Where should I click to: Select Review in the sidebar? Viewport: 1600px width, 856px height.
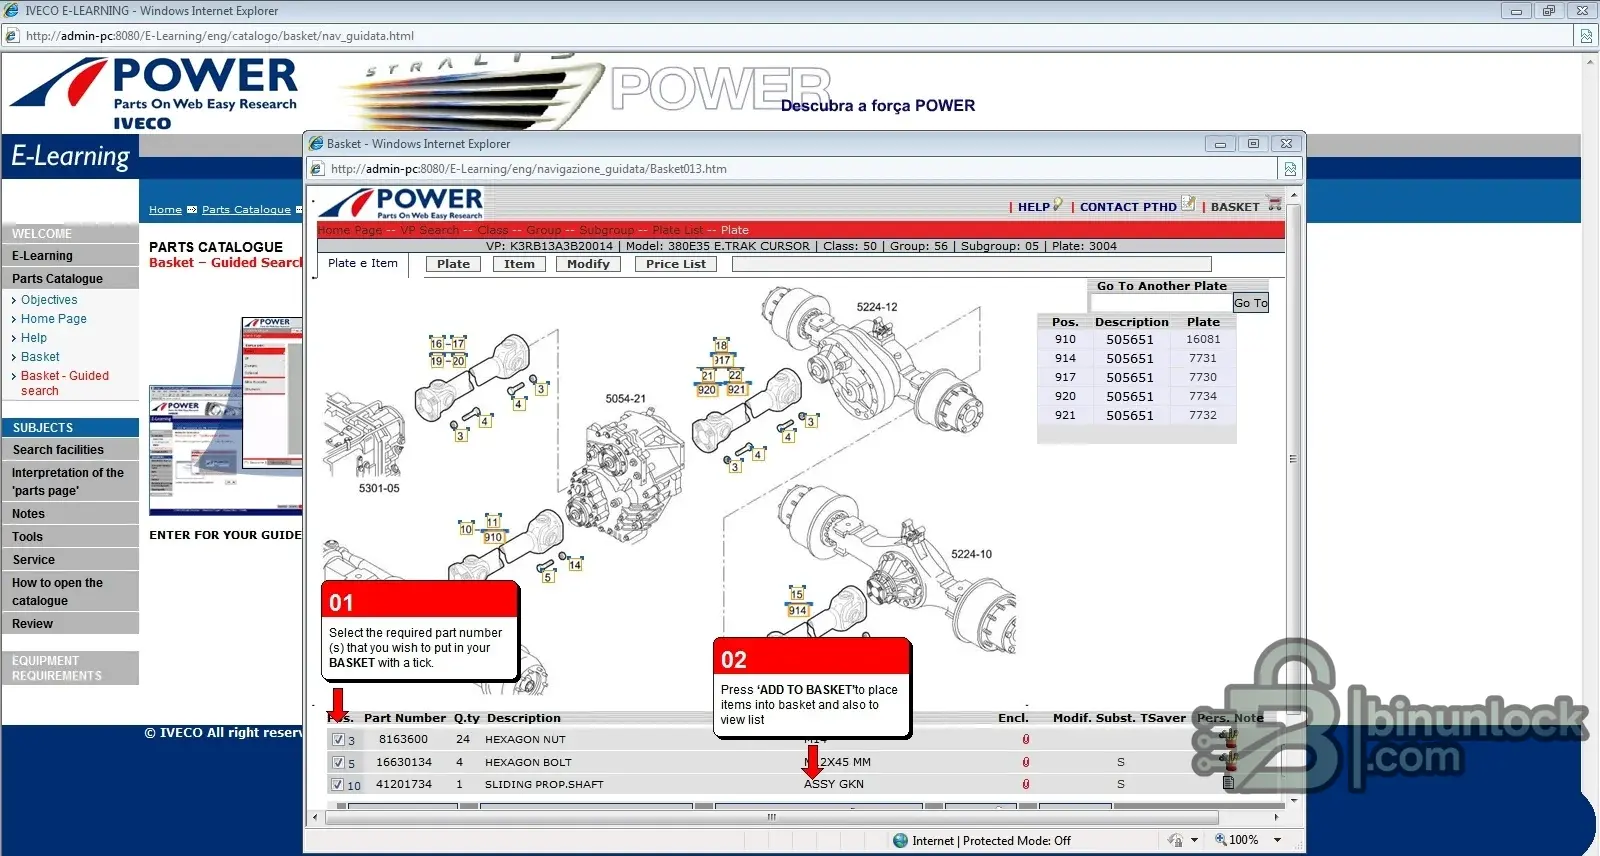coord(70,624)
